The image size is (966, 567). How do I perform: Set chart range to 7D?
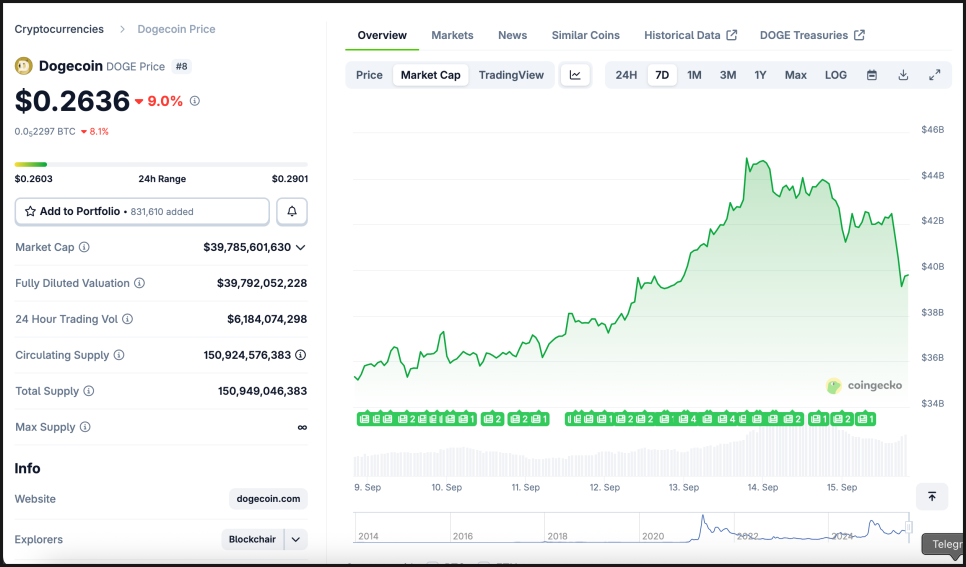[x=662, y=75]
